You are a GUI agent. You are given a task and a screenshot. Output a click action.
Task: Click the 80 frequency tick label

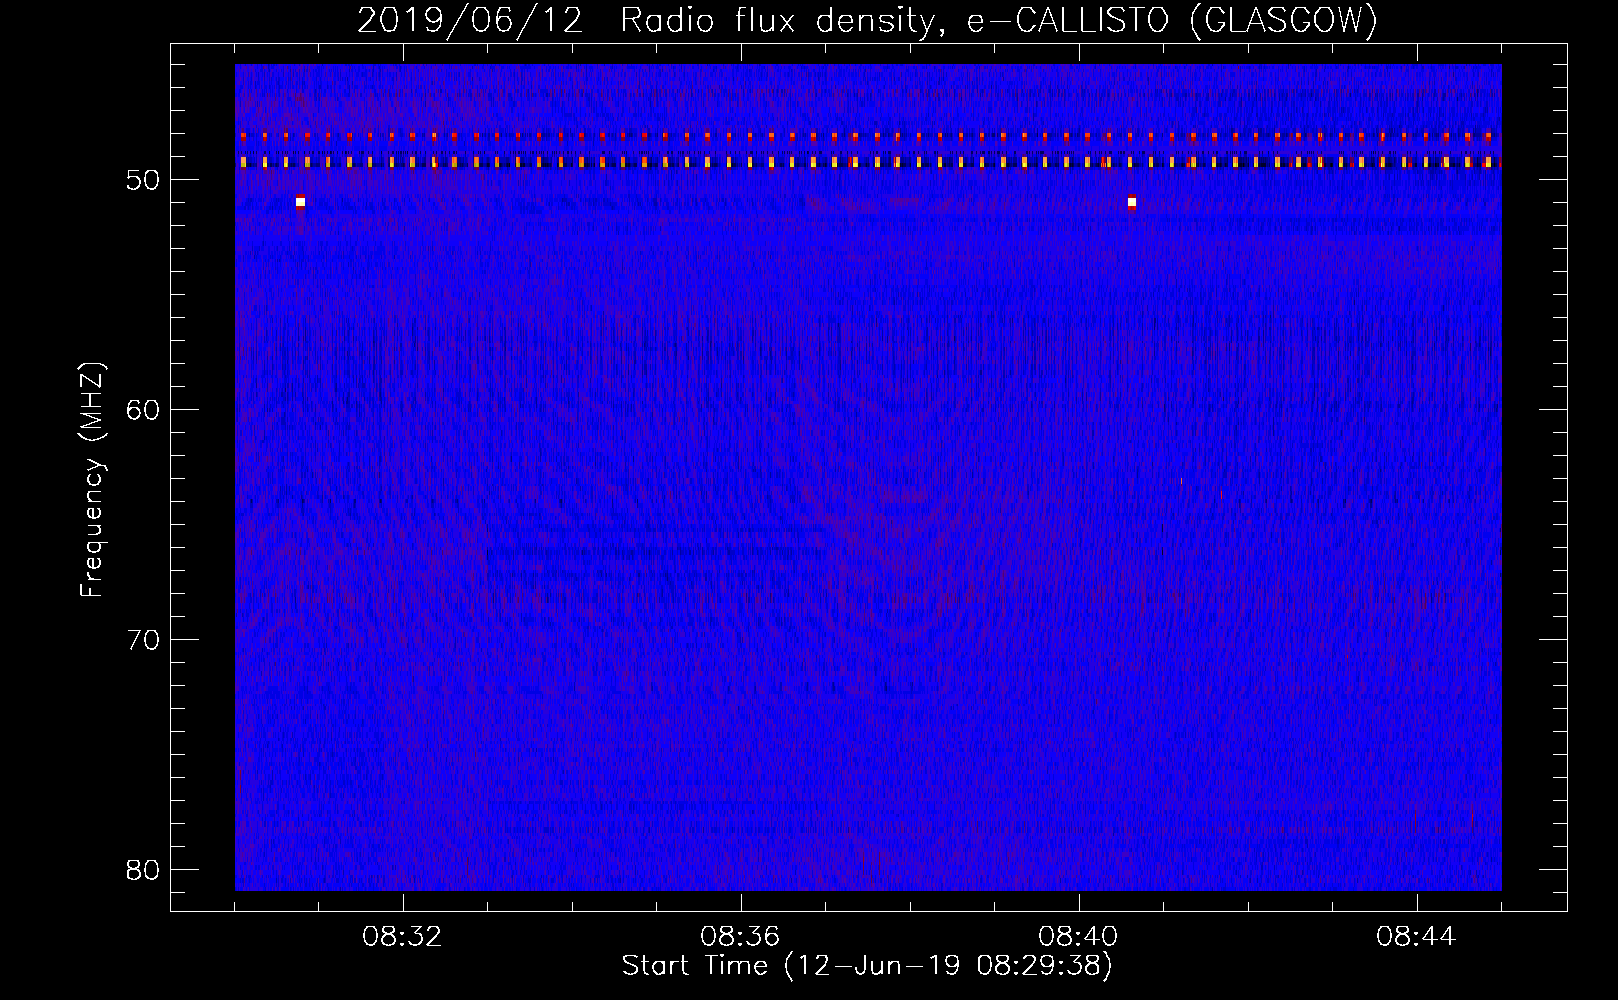click(x=144, y=870)
